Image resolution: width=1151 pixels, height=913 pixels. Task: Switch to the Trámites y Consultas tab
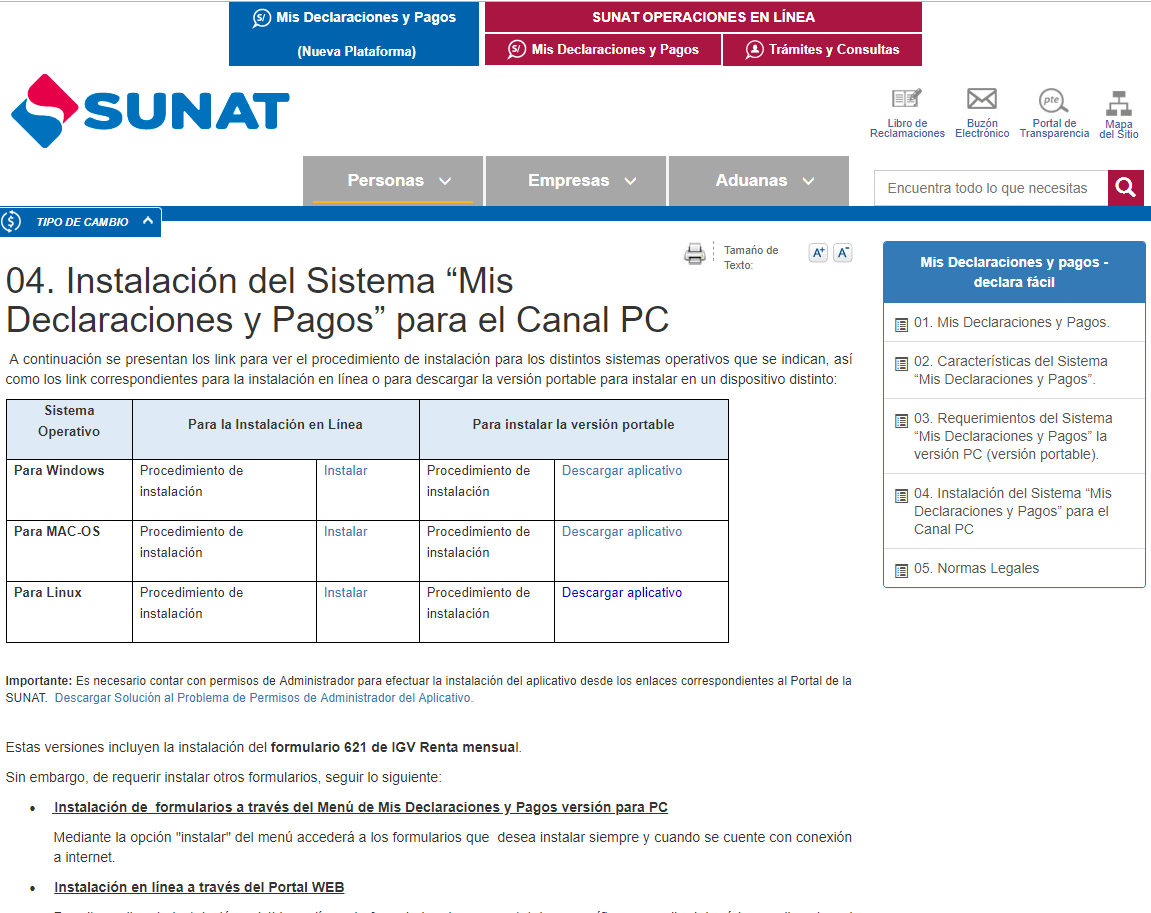point(821,48)
